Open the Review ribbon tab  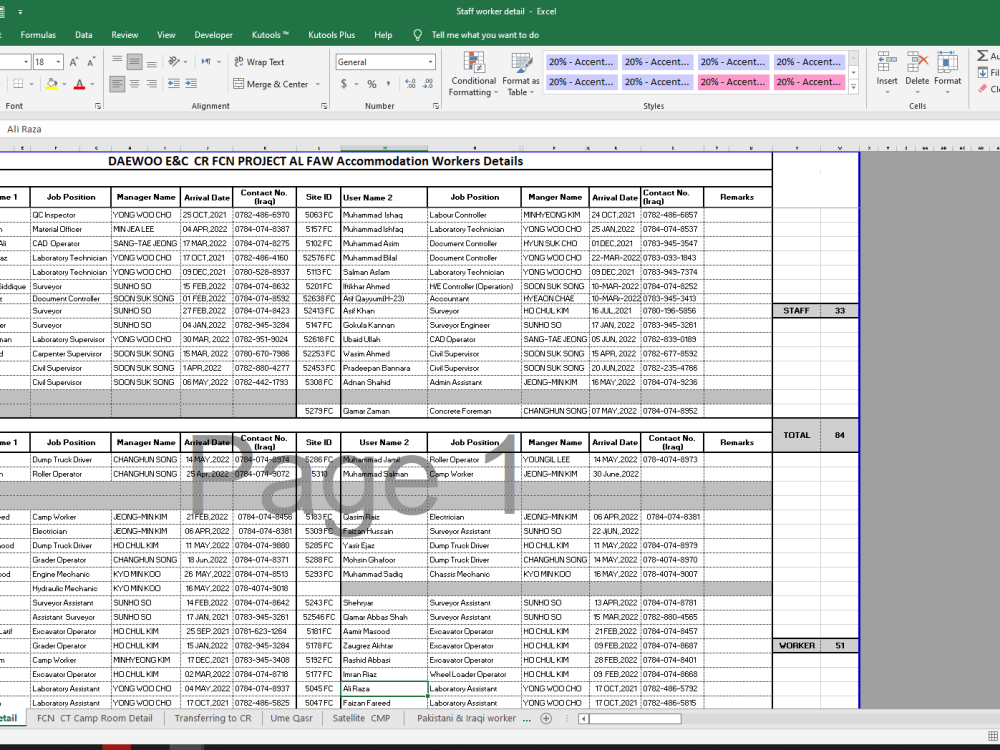tap(124, 35)
